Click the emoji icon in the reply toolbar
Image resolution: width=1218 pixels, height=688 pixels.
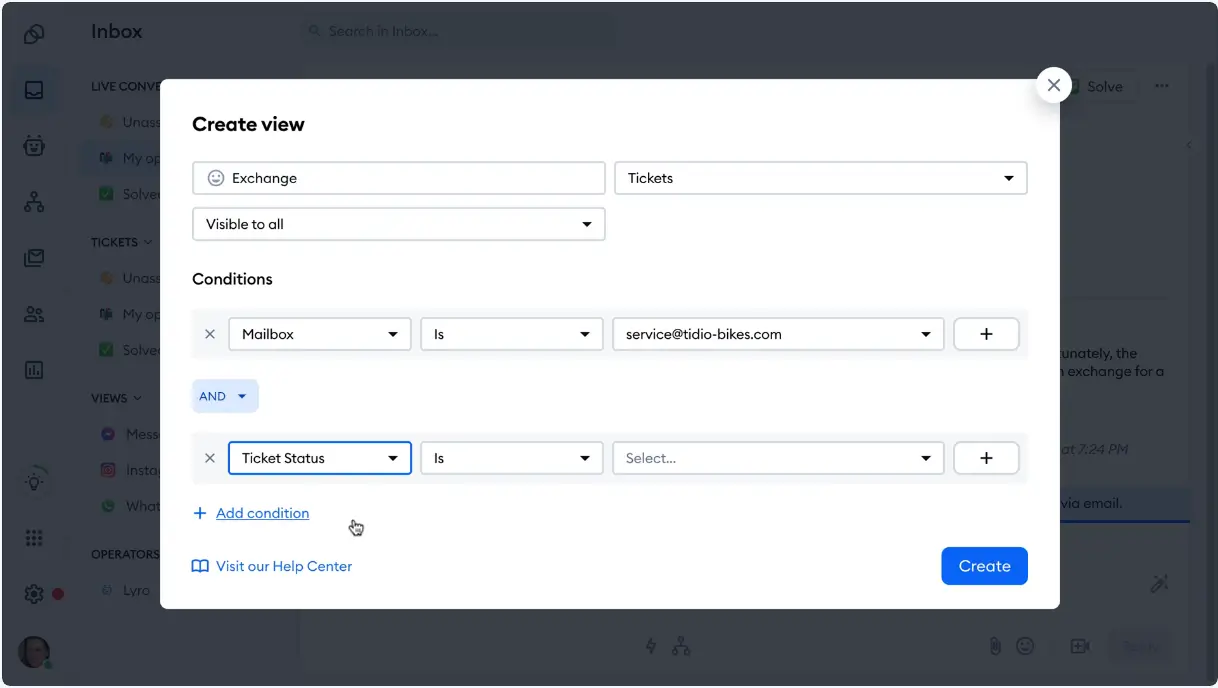coord(1025,646)
